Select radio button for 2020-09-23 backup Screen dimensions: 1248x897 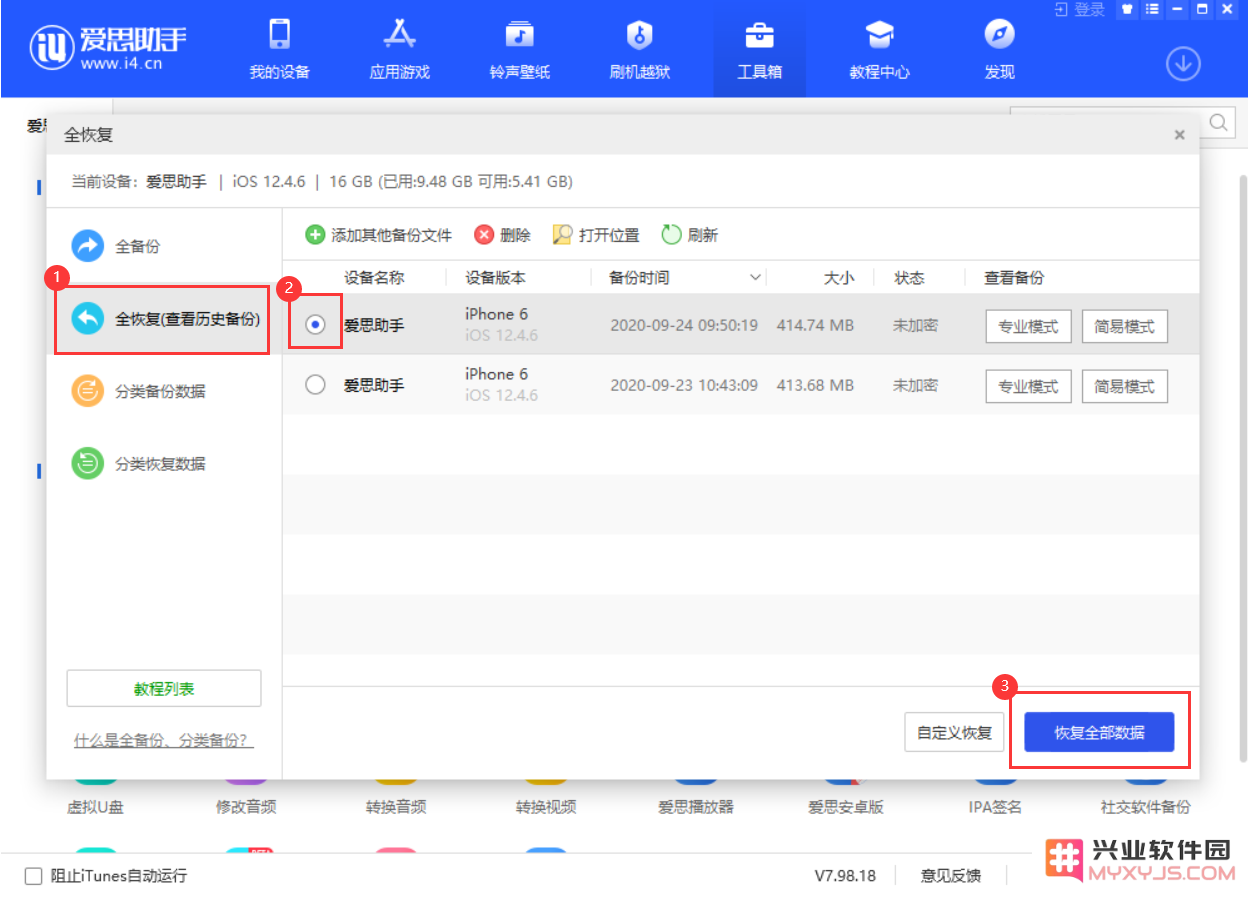pos(315,384)
